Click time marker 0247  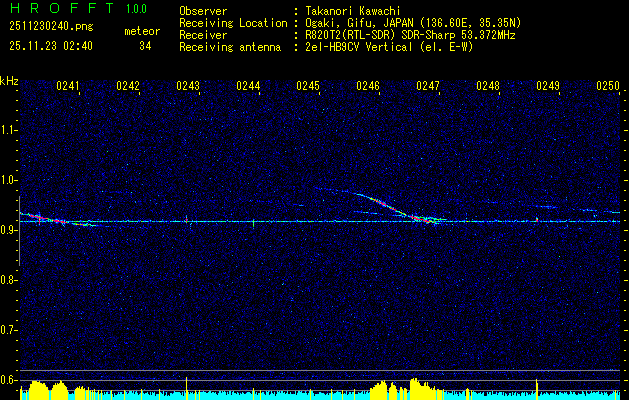[x=428, y=85]
